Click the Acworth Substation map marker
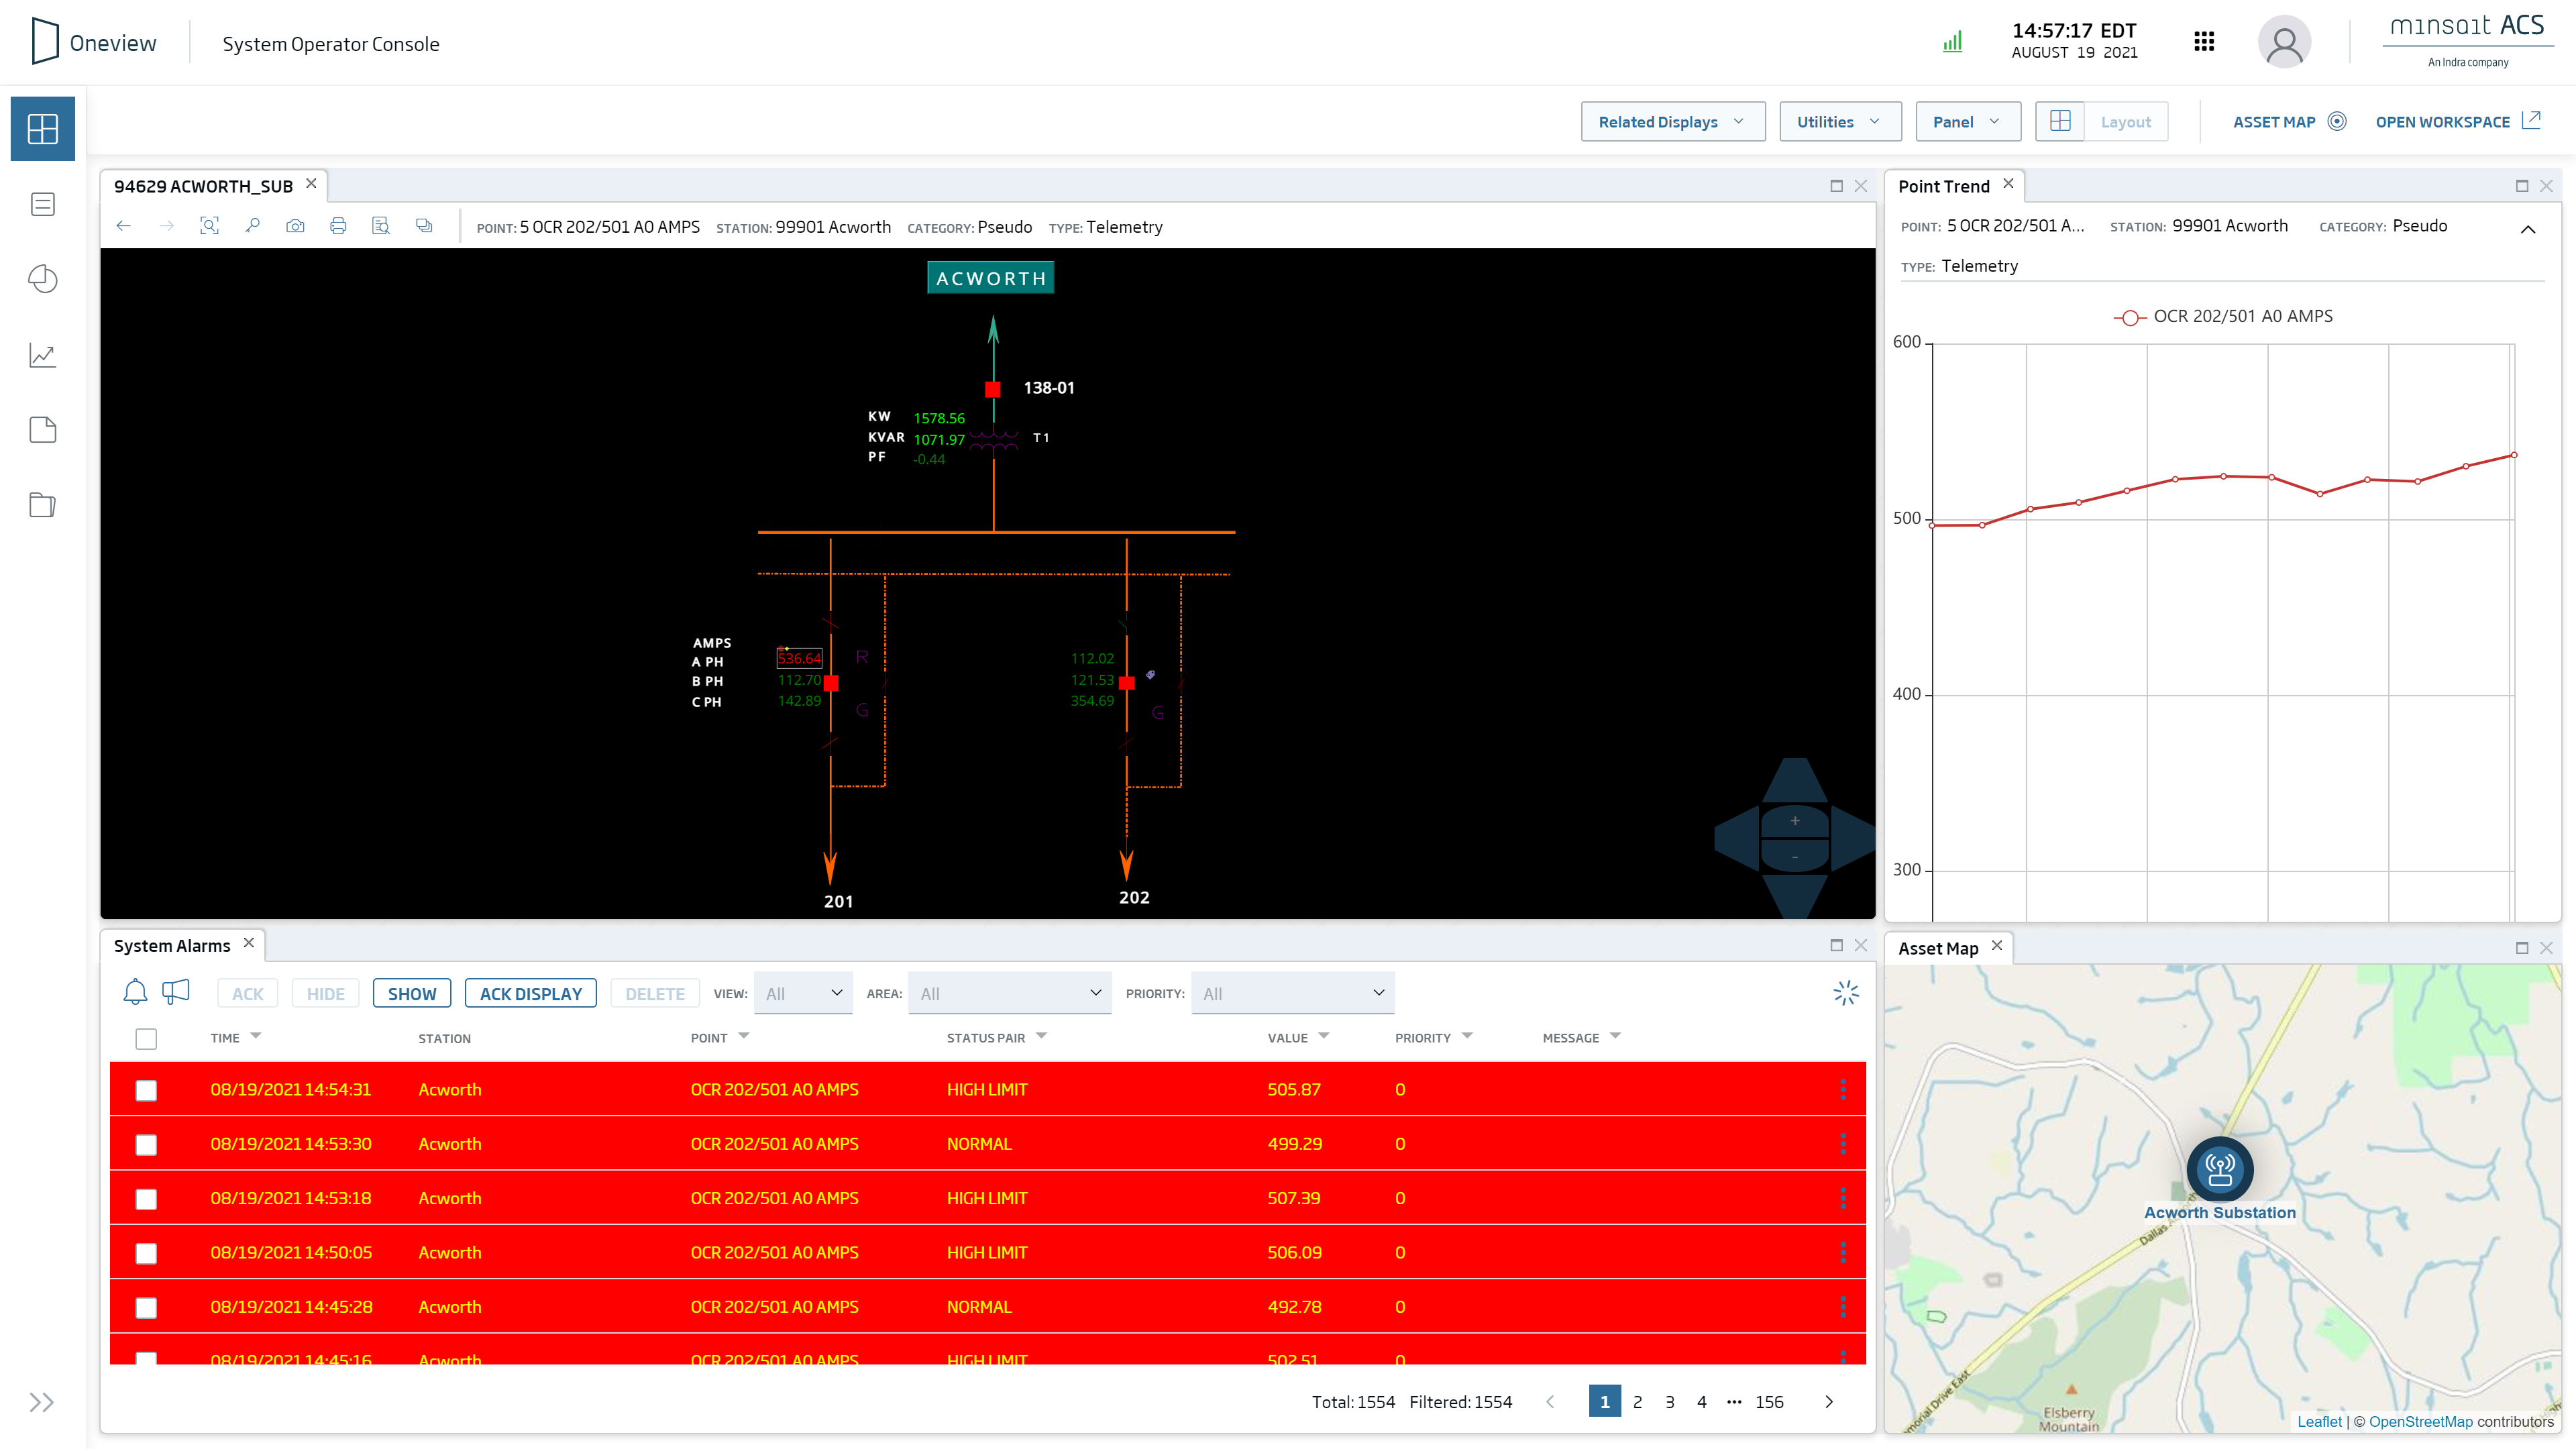2576x1449 pixels. pyautogui.click(x=2219, y=1169)
